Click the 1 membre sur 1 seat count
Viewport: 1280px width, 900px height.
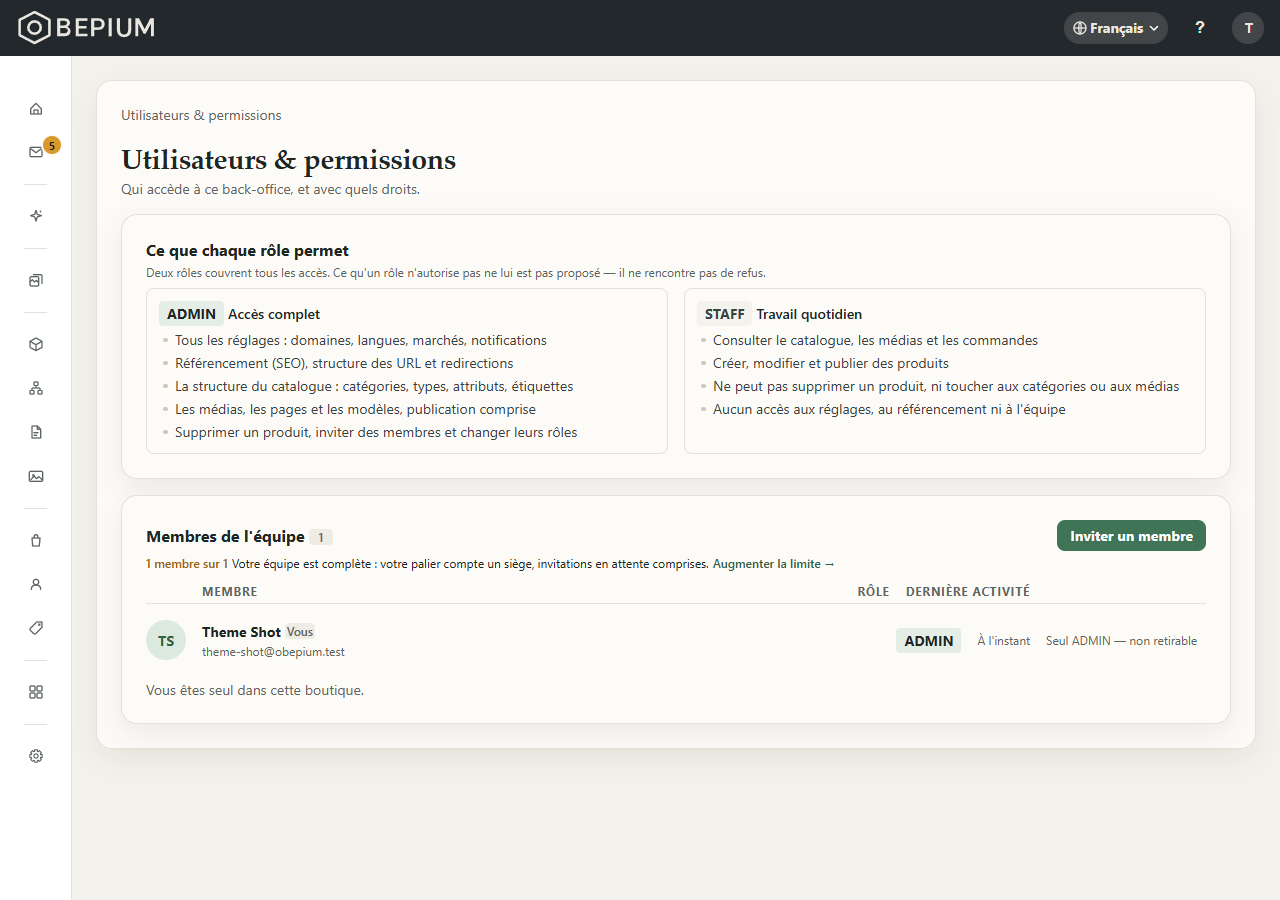point(187,564)
